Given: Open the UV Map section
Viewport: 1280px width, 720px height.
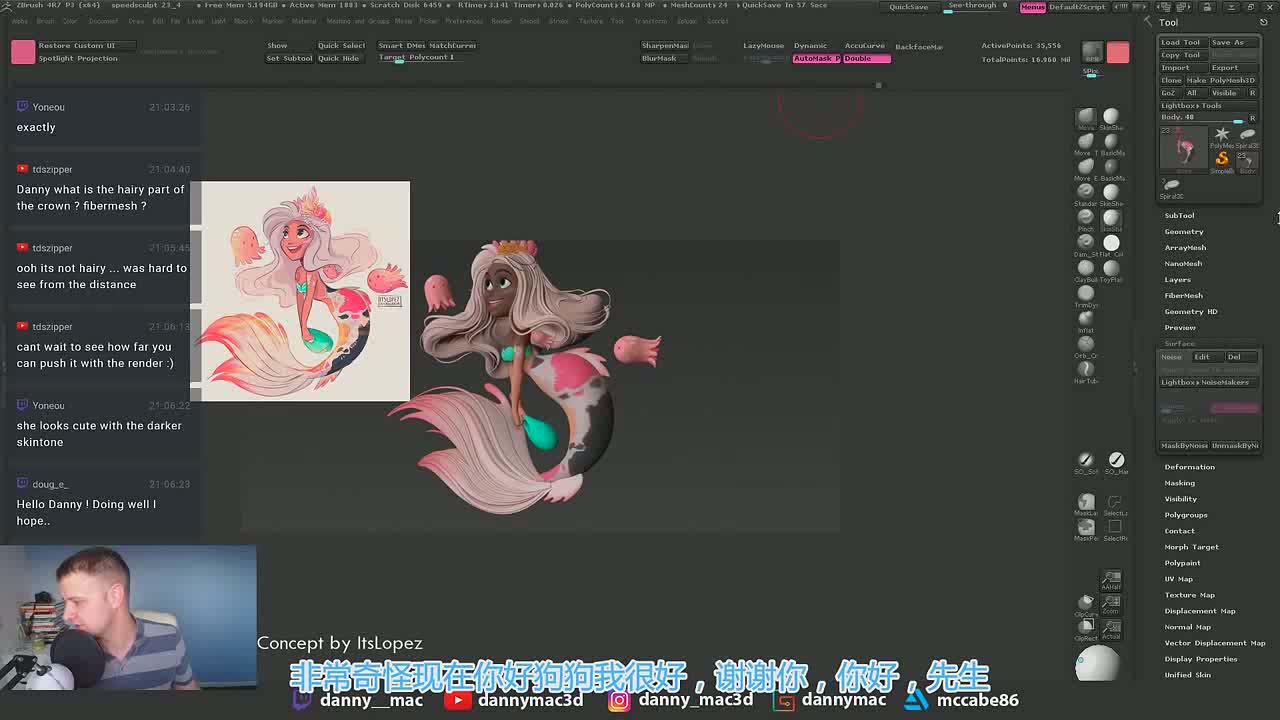Looking at the screenshot, I should [1178, 579].
